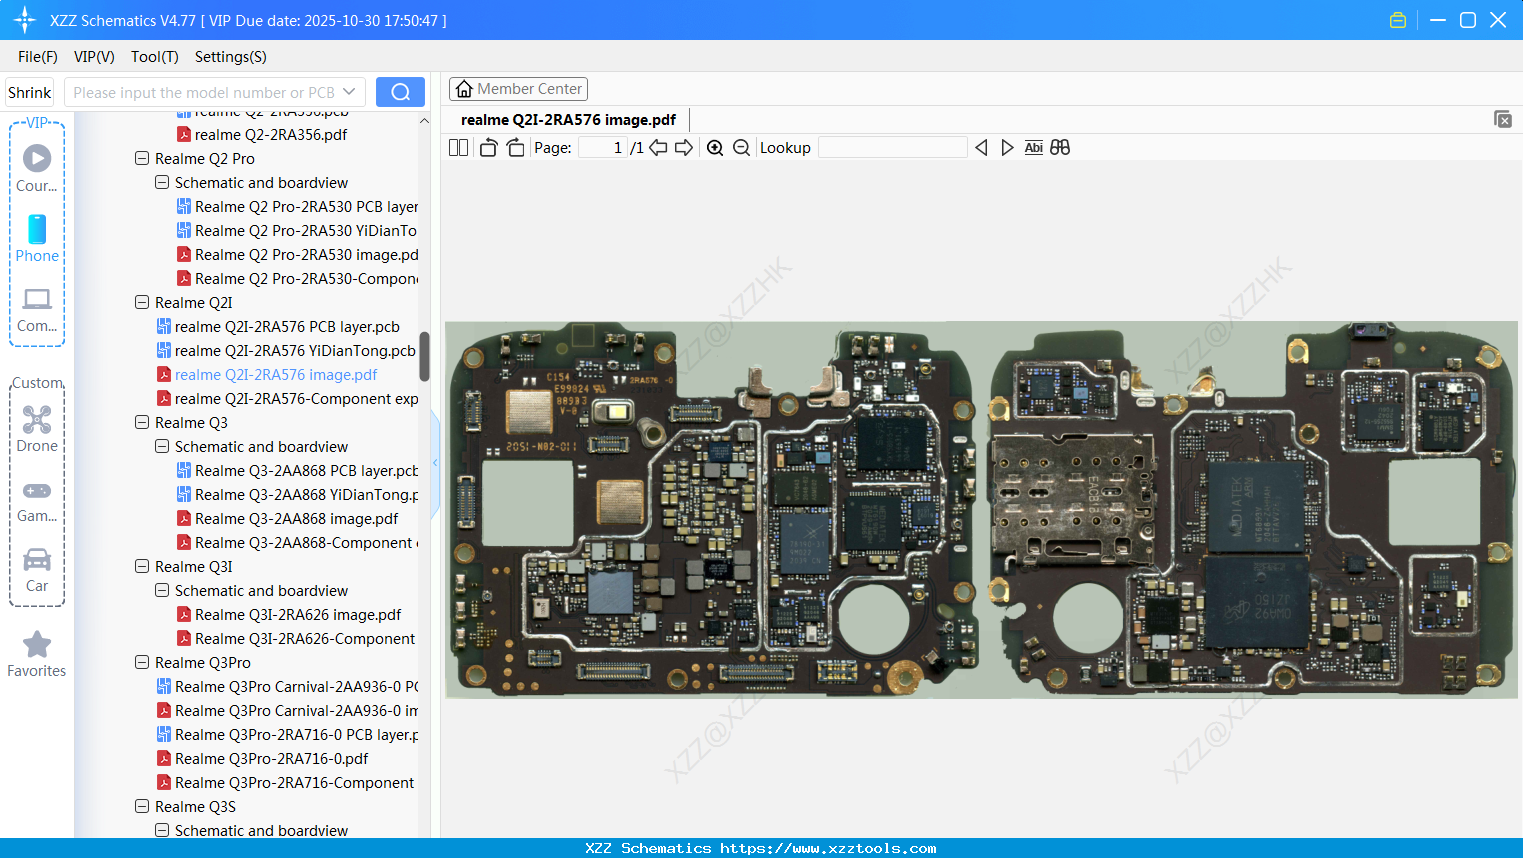Find the previous lookup match
The image size is (1523, 858).
pos(981,148)
